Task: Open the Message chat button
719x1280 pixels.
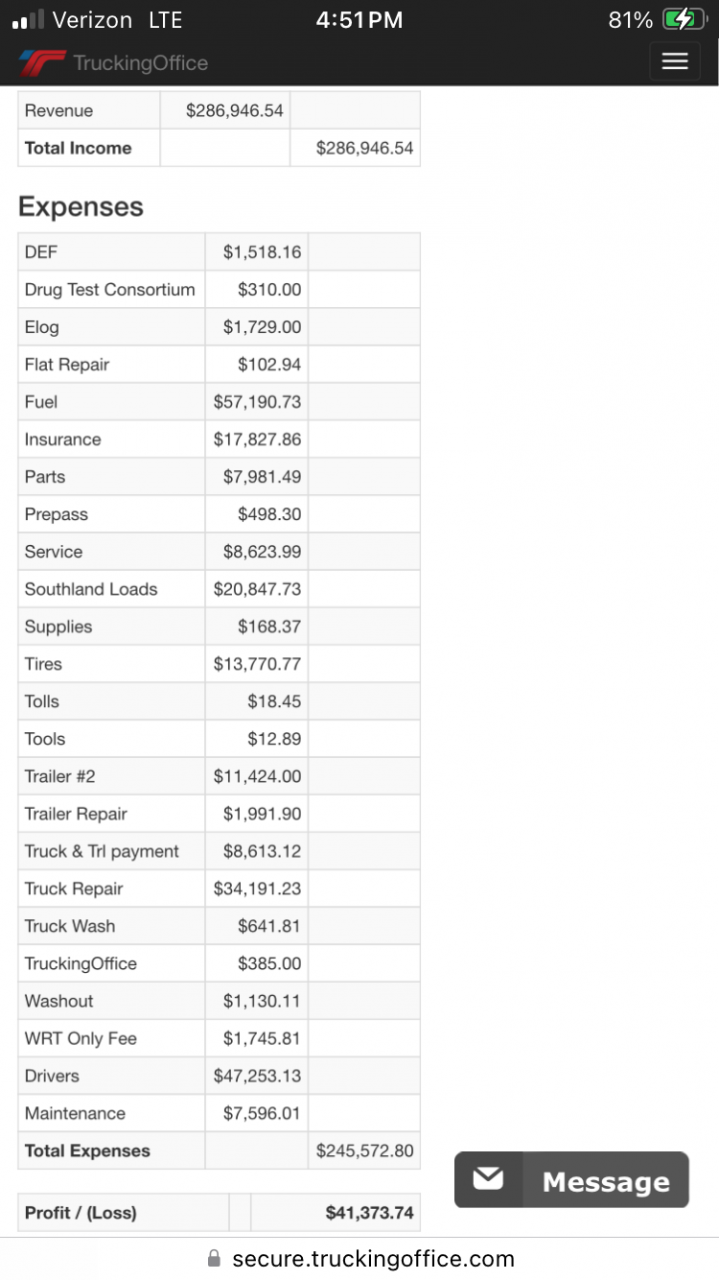Action: pos(572,1180)
